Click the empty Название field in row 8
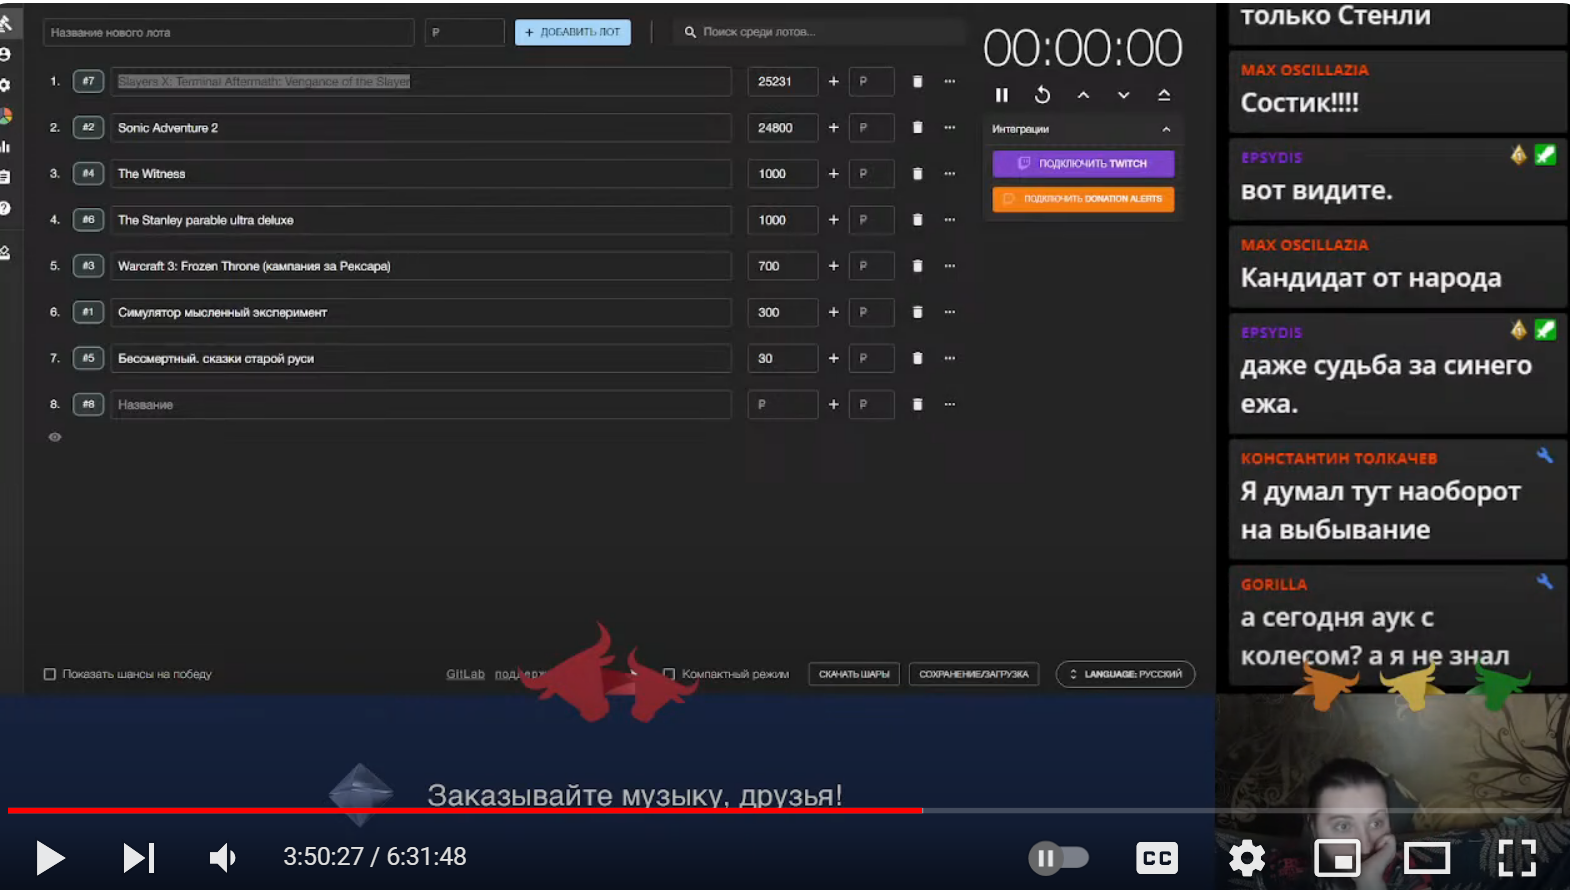This screenshot has height=890, width=1570. pos(421,404)
